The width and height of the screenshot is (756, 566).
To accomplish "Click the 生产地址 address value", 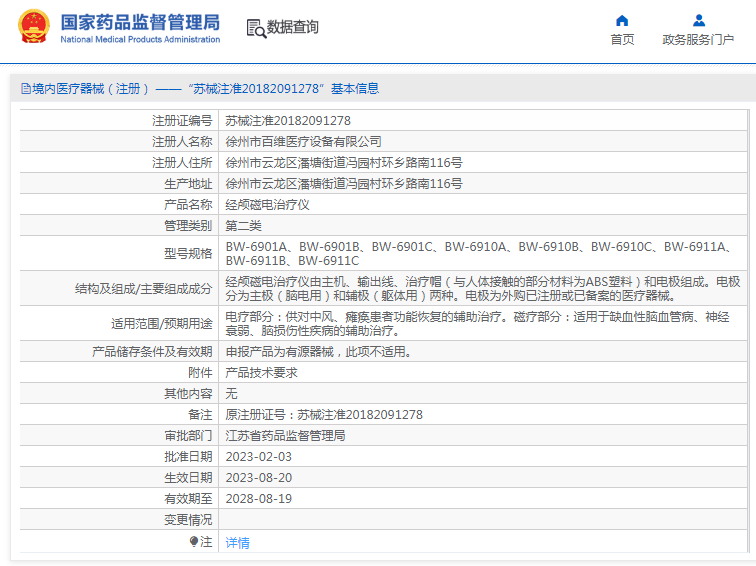I will pyautogui.click(x=344, y=184).
